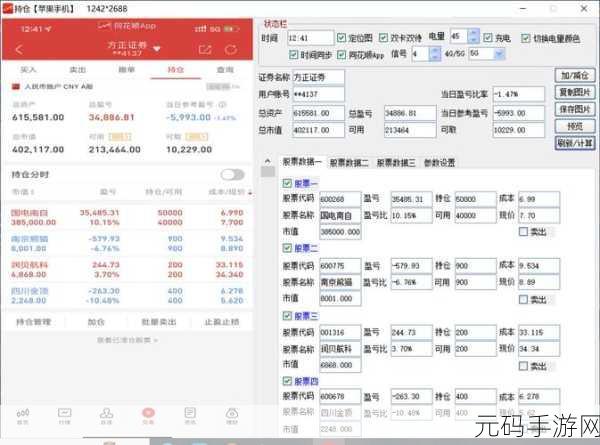Click the scroll up arrow of stock panel
600x445 pixels.
267,161
